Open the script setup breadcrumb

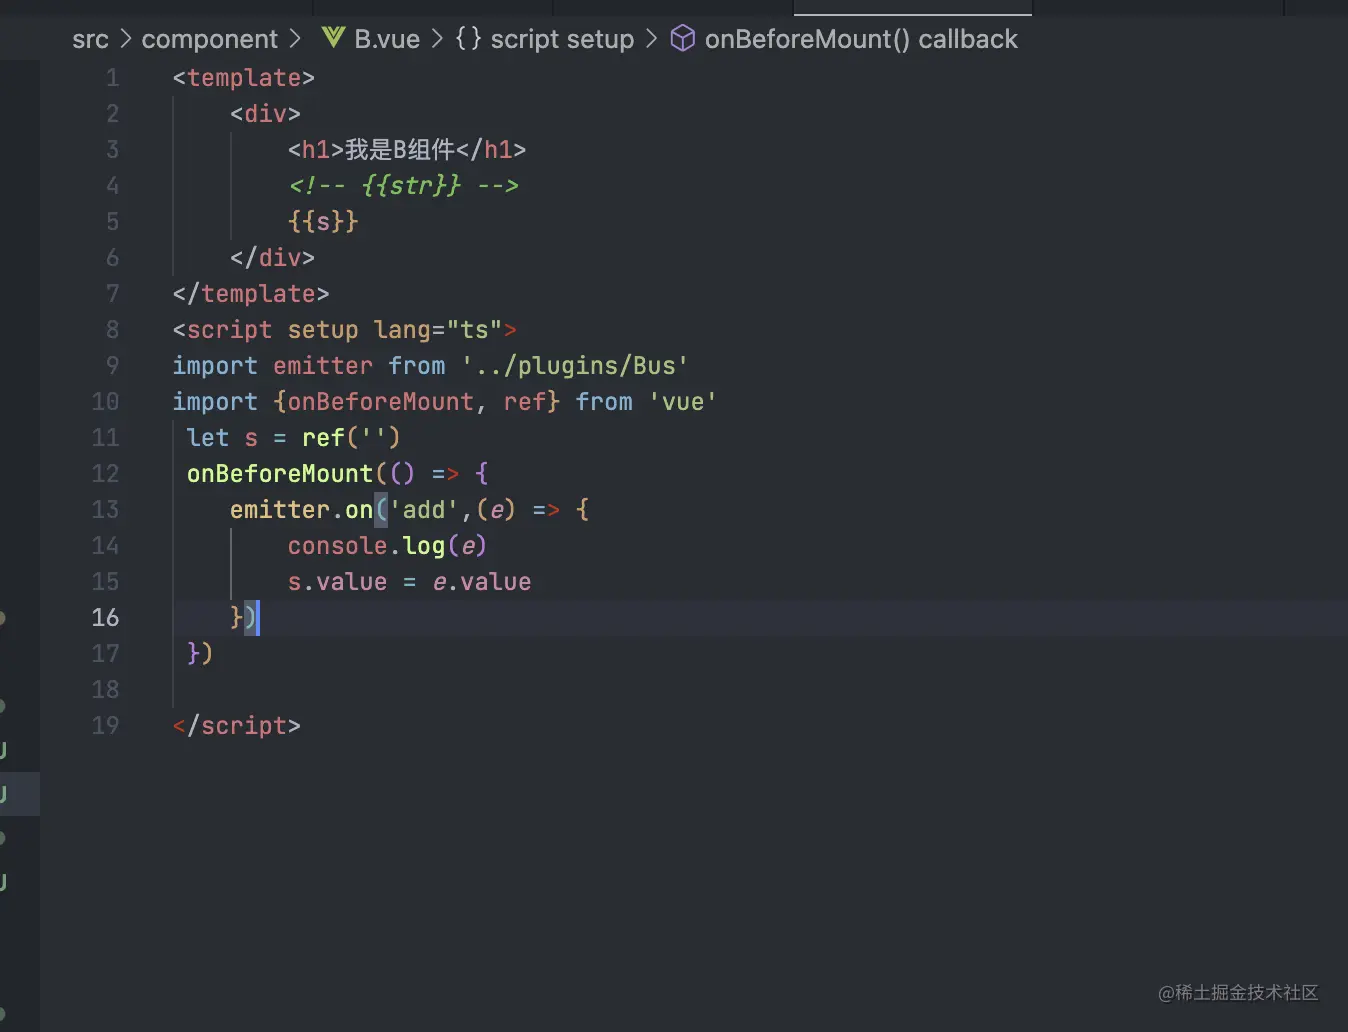click(x=562, y=39)
